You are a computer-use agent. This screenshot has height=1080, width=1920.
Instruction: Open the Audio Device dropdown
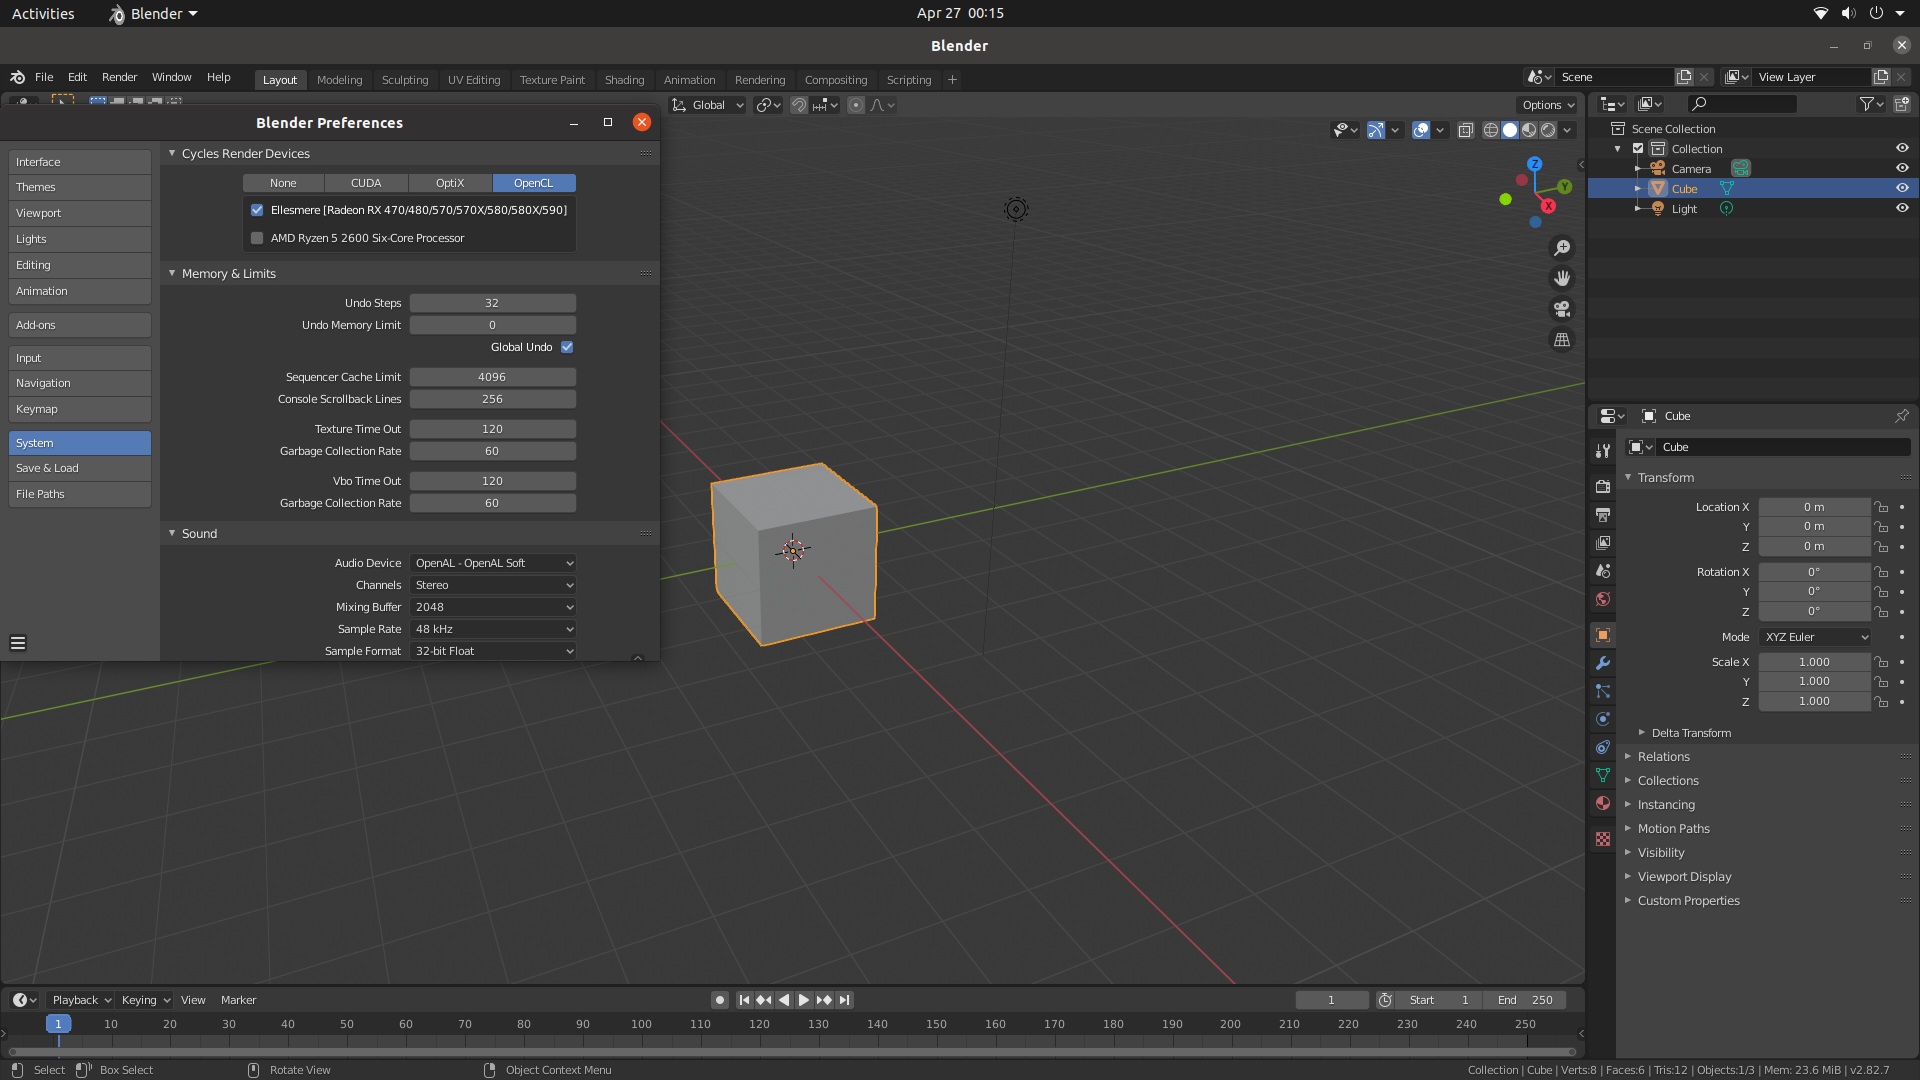pyautogui.click(x=493, y=563)
